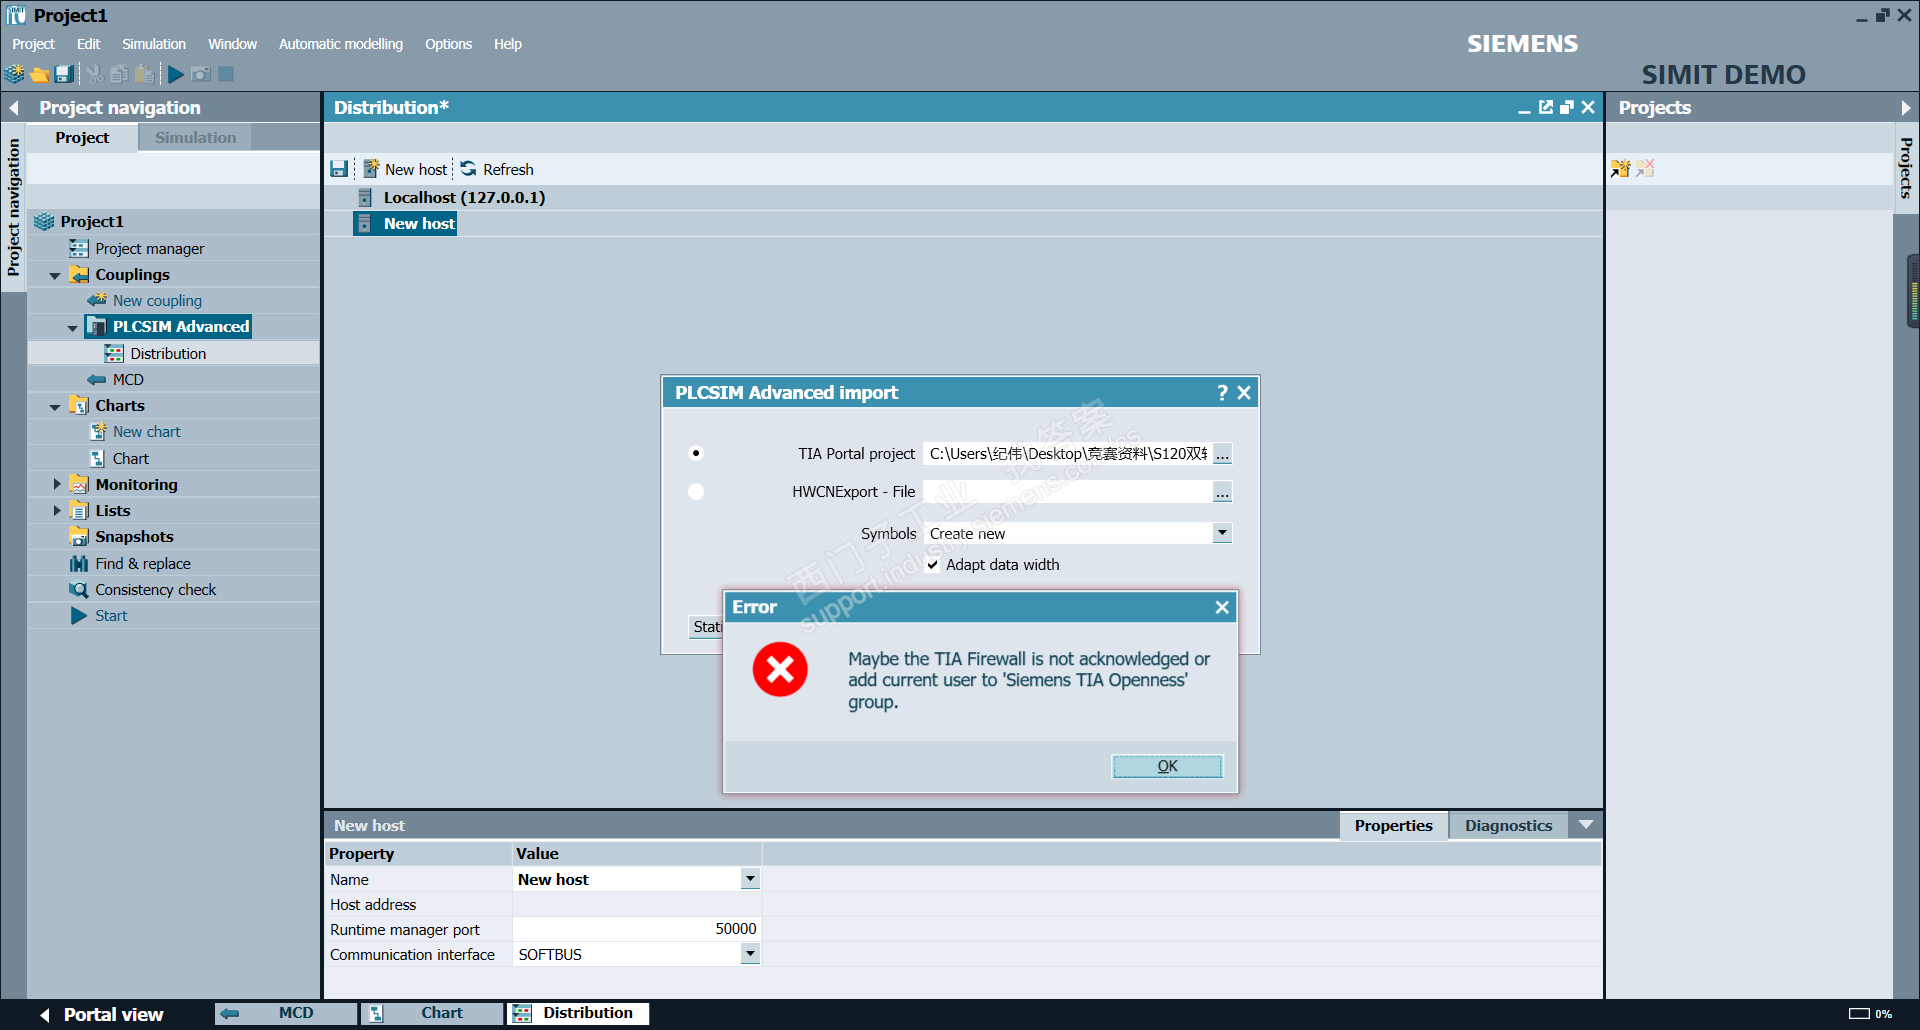Close the Error dialog with its X
Viewport: 1920px width, 1030px height.
[x=1222, y=607]
